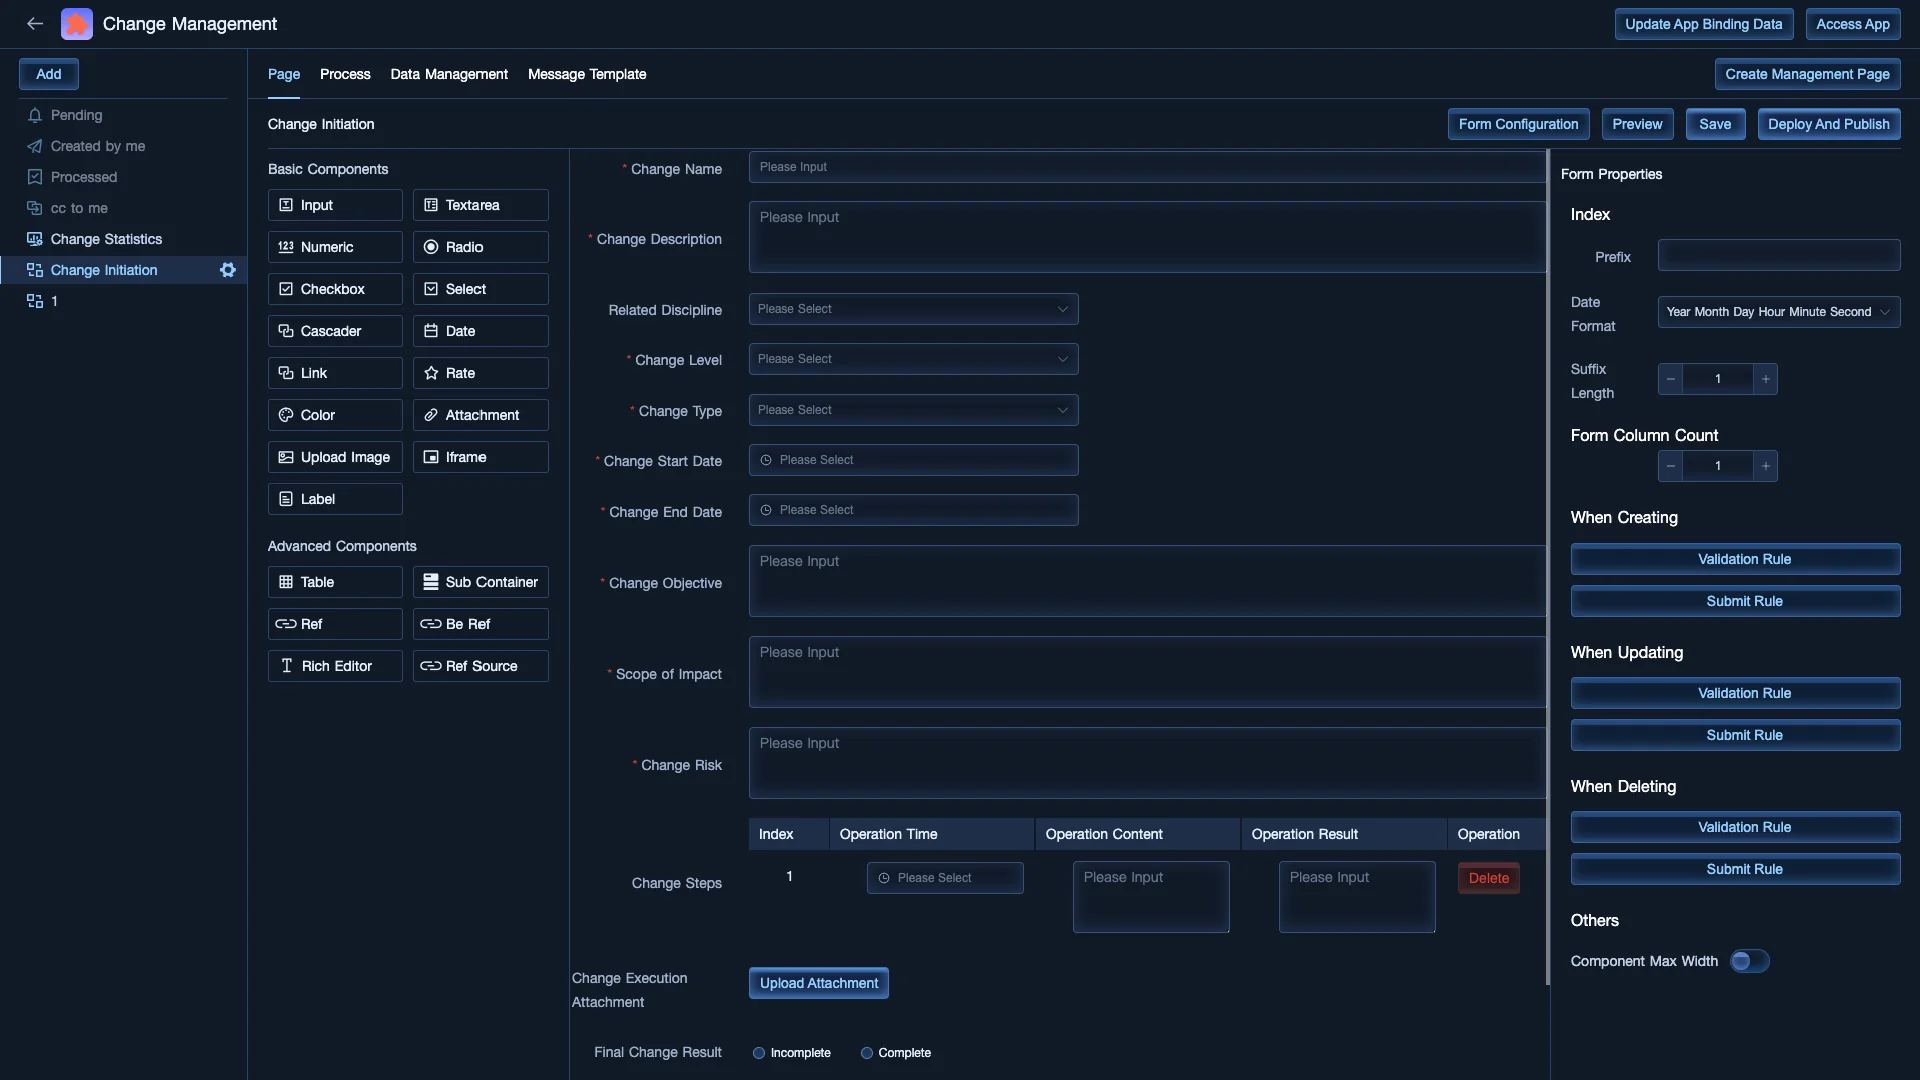Click the Upload Attachment button
Viewport: 1920px width, 1080px height.
coord(818,982)
